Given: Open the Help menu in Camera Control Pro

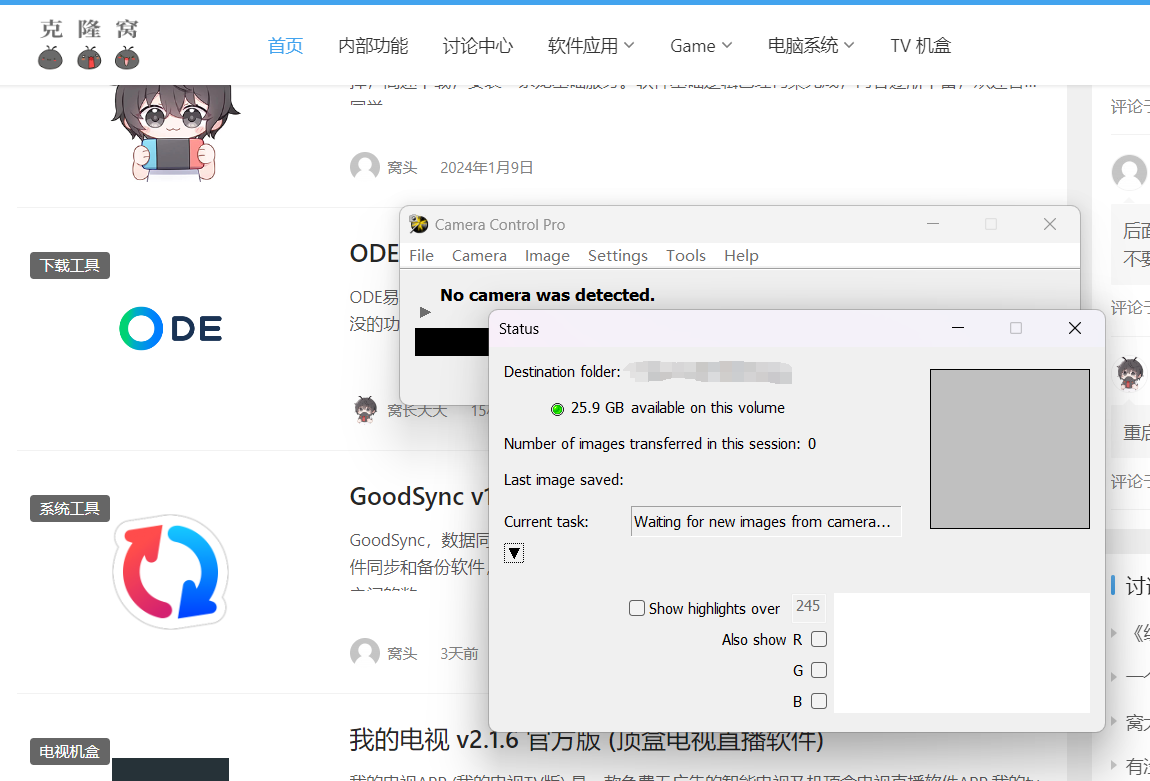Looking at the screenshot, I should (741, 255).
